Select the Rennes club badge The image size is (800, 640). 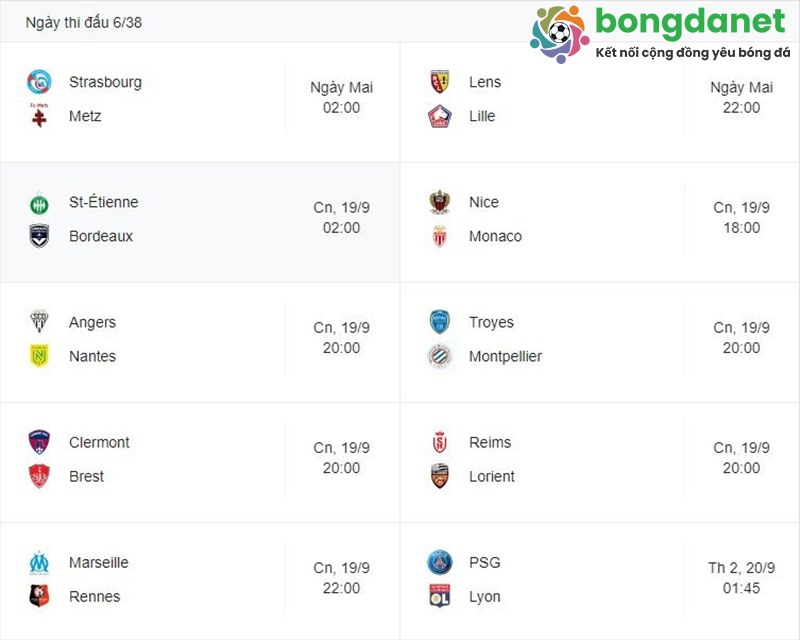pyautogui.click(x=38, y=596)
